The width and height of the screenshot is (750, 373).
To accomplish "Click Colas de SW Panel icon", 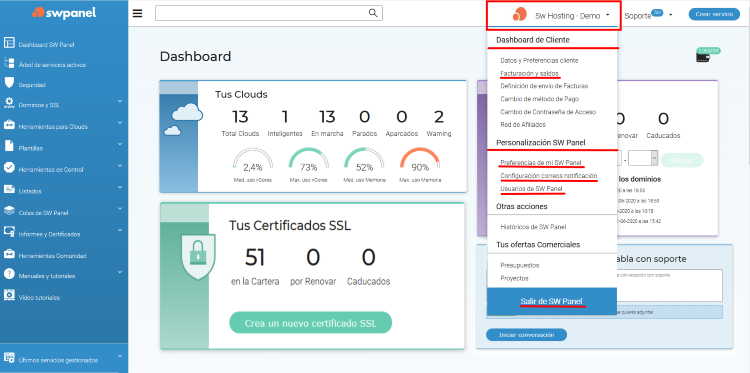I will (9, 210).
